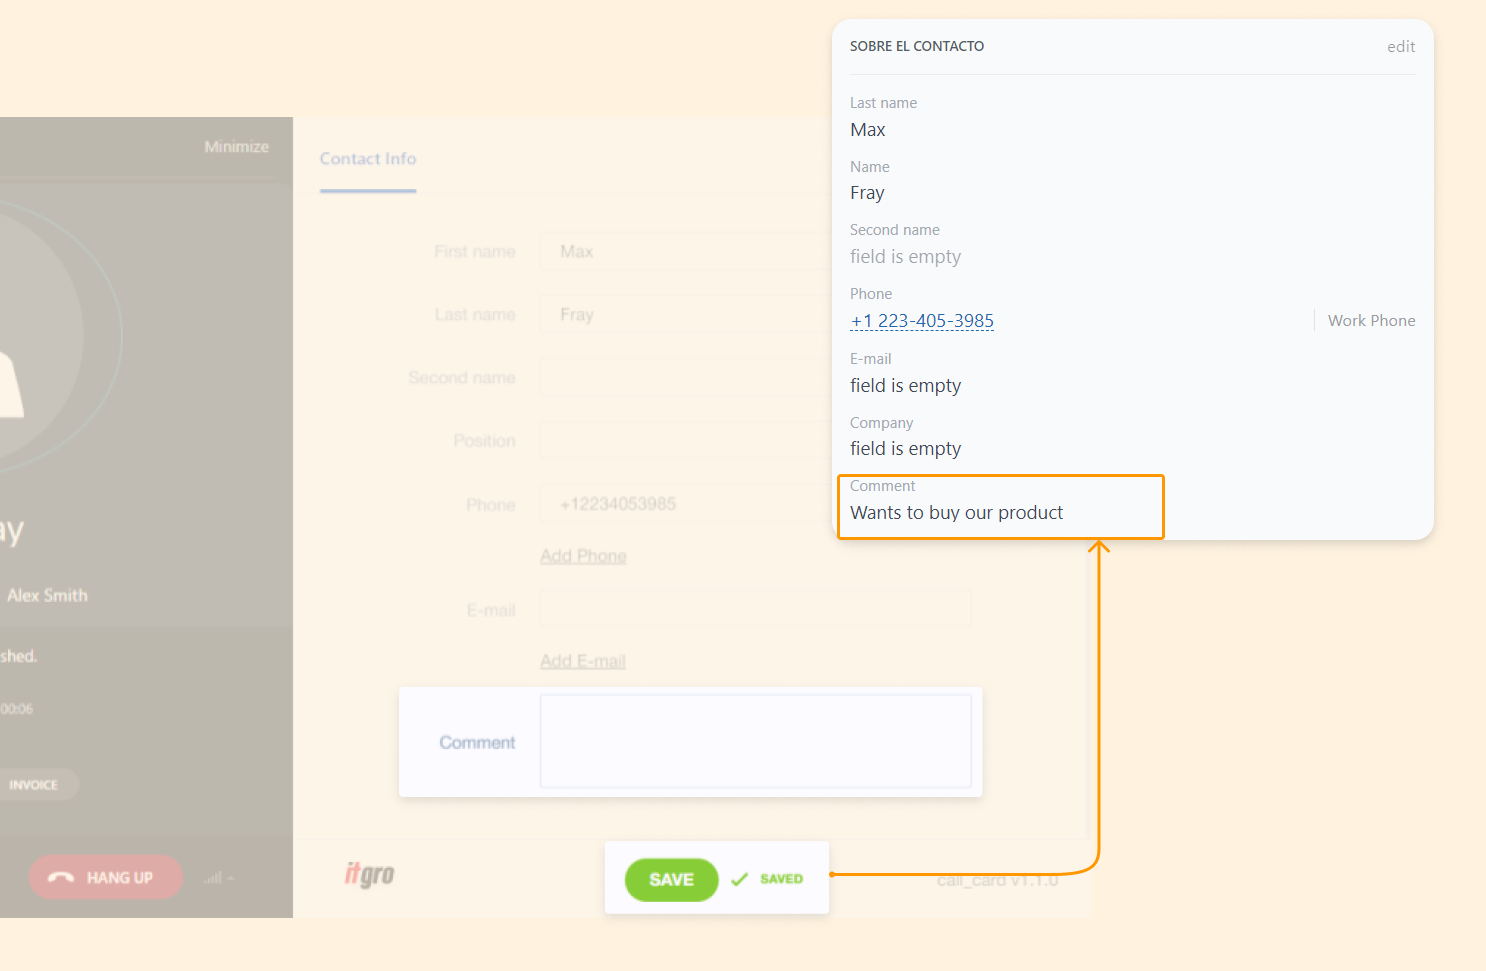Viewport: 1486px width, 971px height.
Task: Click the First name input field
Action: coord(690,252)
